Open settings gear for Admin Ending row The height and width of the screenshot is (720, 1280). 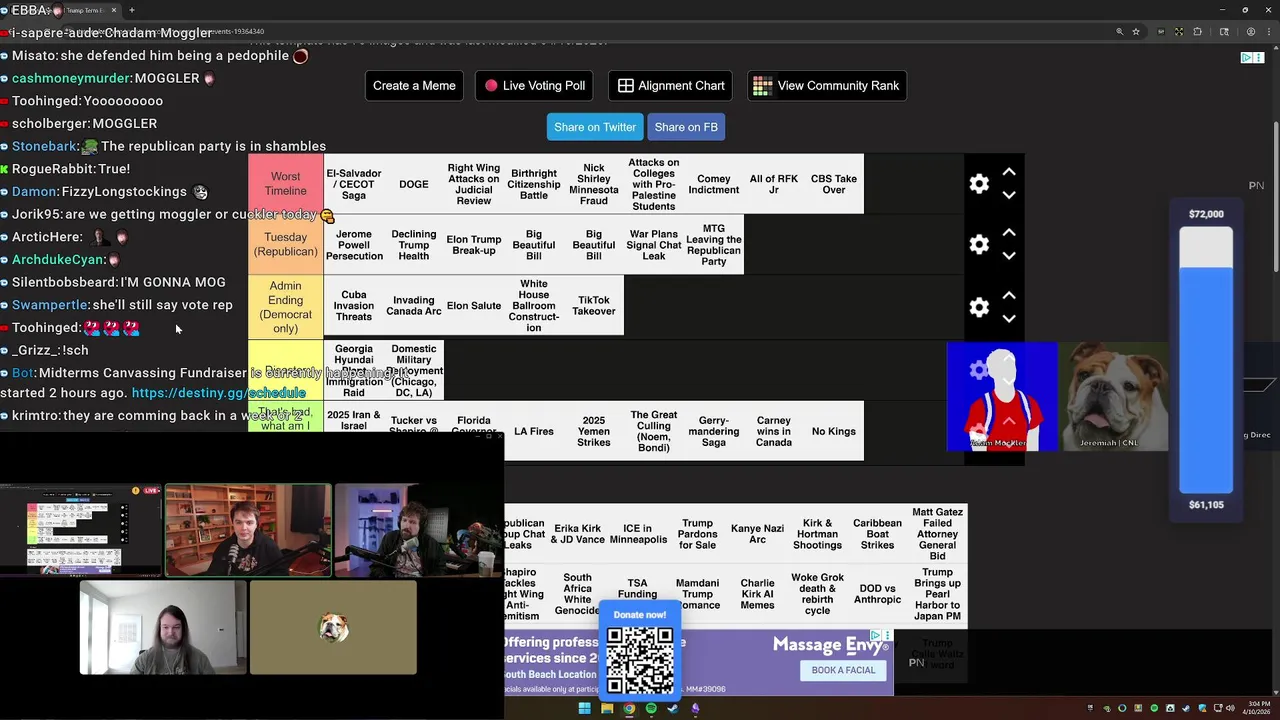tap(979, 307)
